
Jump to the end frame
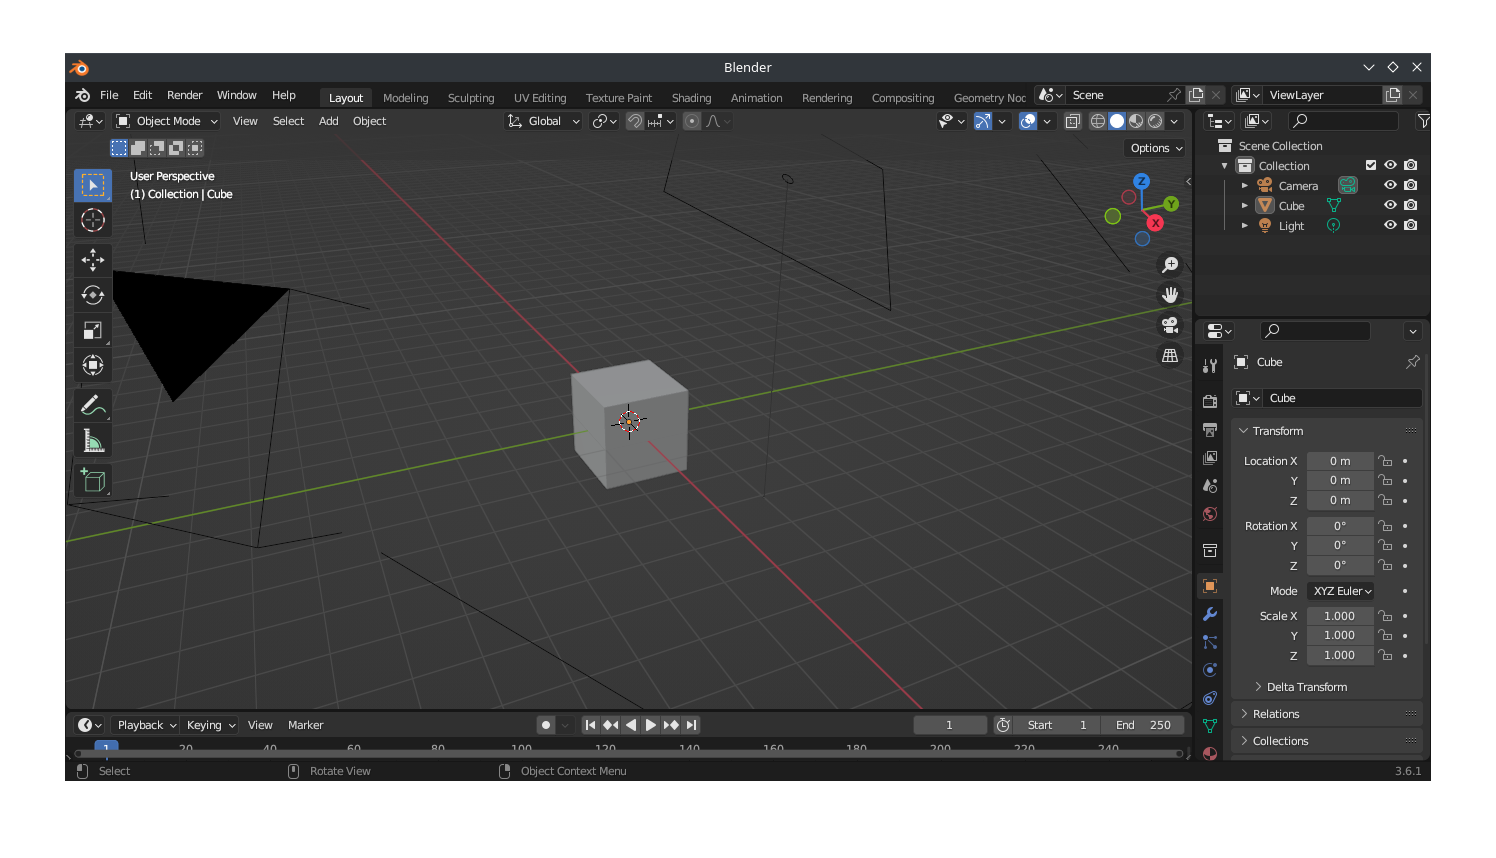pos(691,725)
